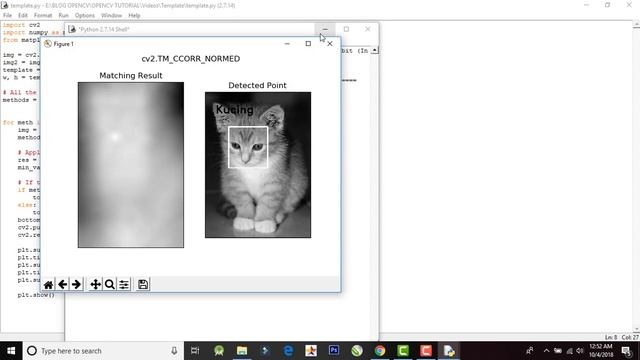Click the "import cv2" code line
This screenshot has width=640, height=360.
21,25
